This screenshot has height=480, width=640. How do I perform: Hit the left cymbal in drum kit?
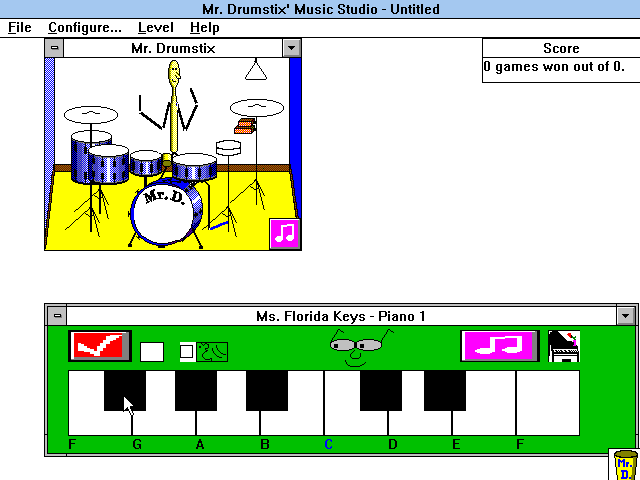91,114
